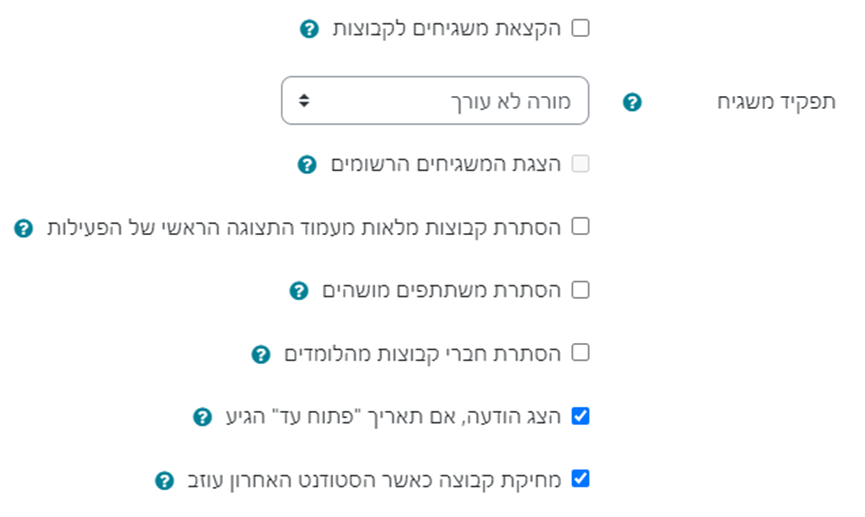
Task: Open the מורה לא עורך dropdown
Action: pyautogui.click(x=435, y=101)
